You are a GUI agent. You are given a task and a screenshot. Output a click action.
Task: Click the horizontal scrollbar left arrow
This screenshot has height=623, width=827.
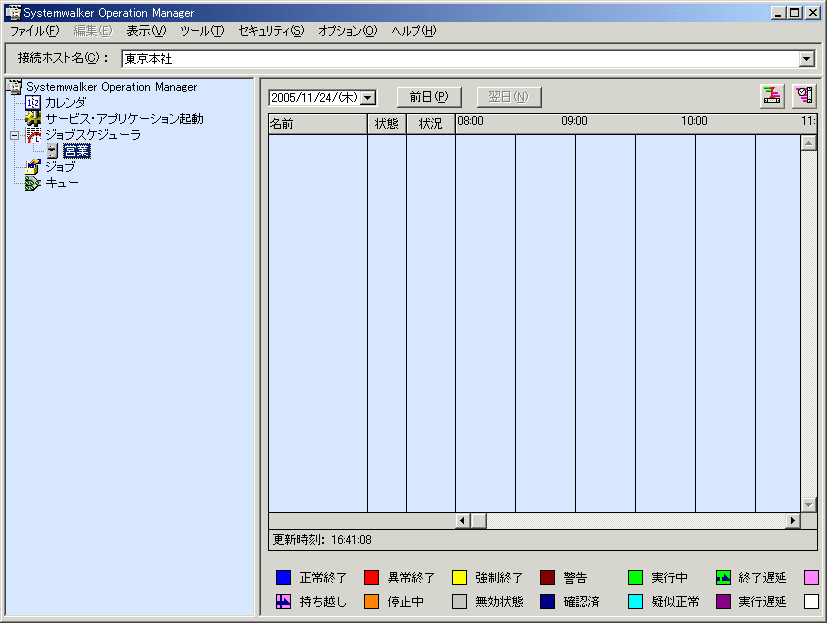click(463, 521)
